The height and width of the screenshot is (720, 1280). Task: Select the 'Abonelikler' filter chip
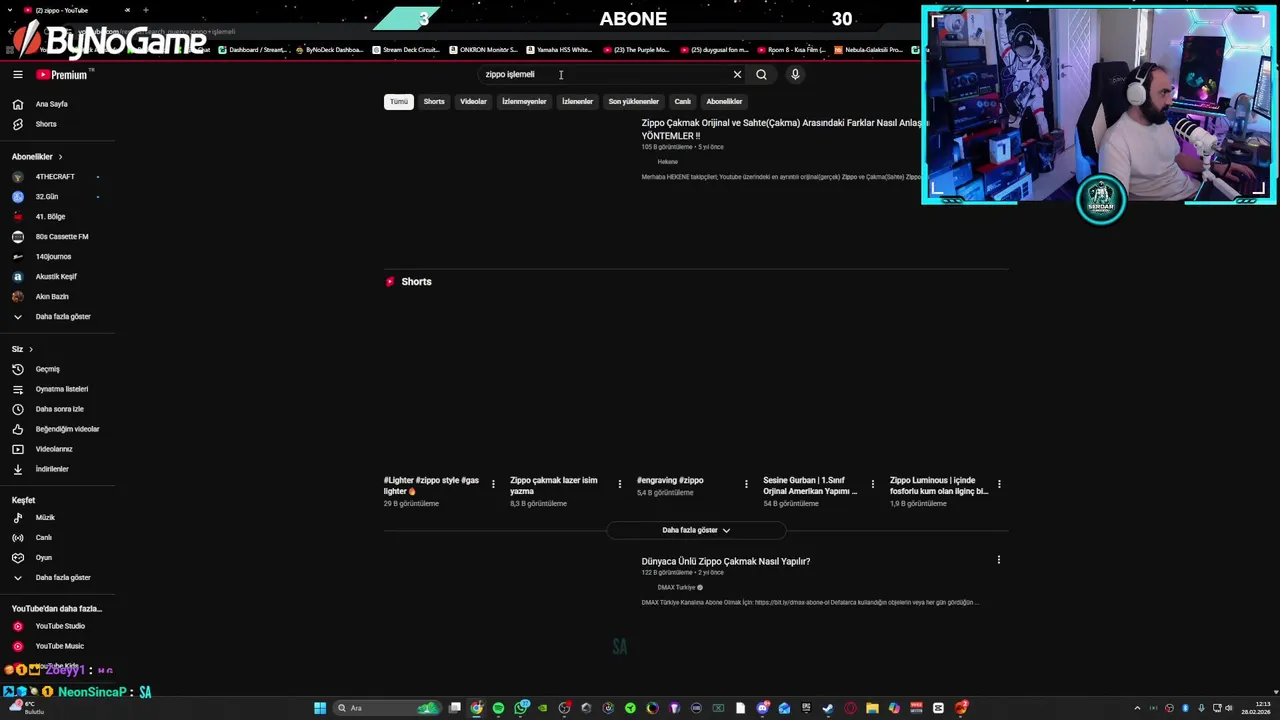(x=724, y=101)
